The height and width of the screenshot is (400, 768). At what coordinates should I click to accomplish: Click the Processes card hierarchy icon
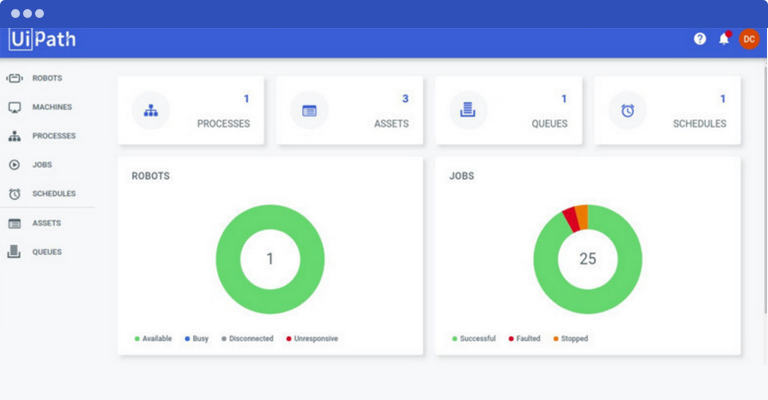(x=151, y=111)
